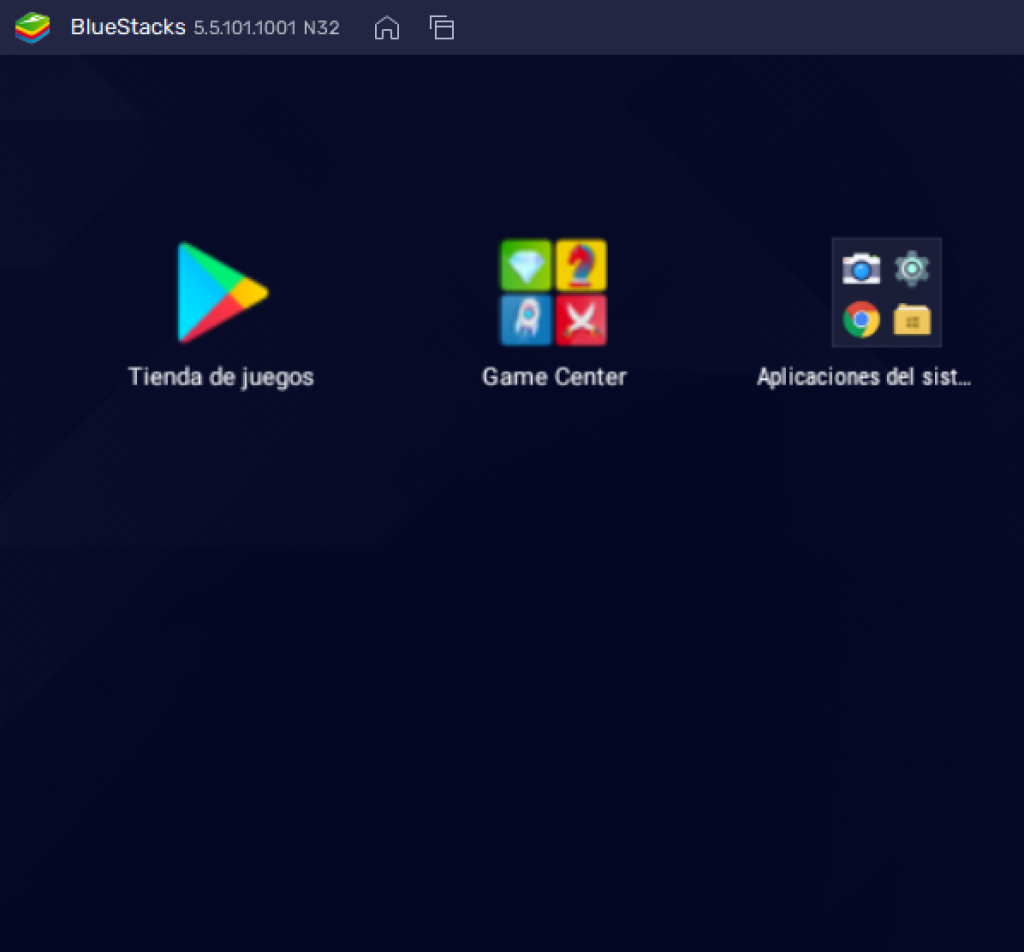Open the Tienda de juegos Play Store icon
This screenshot has height=952, width=1024.
coord(220,292)
